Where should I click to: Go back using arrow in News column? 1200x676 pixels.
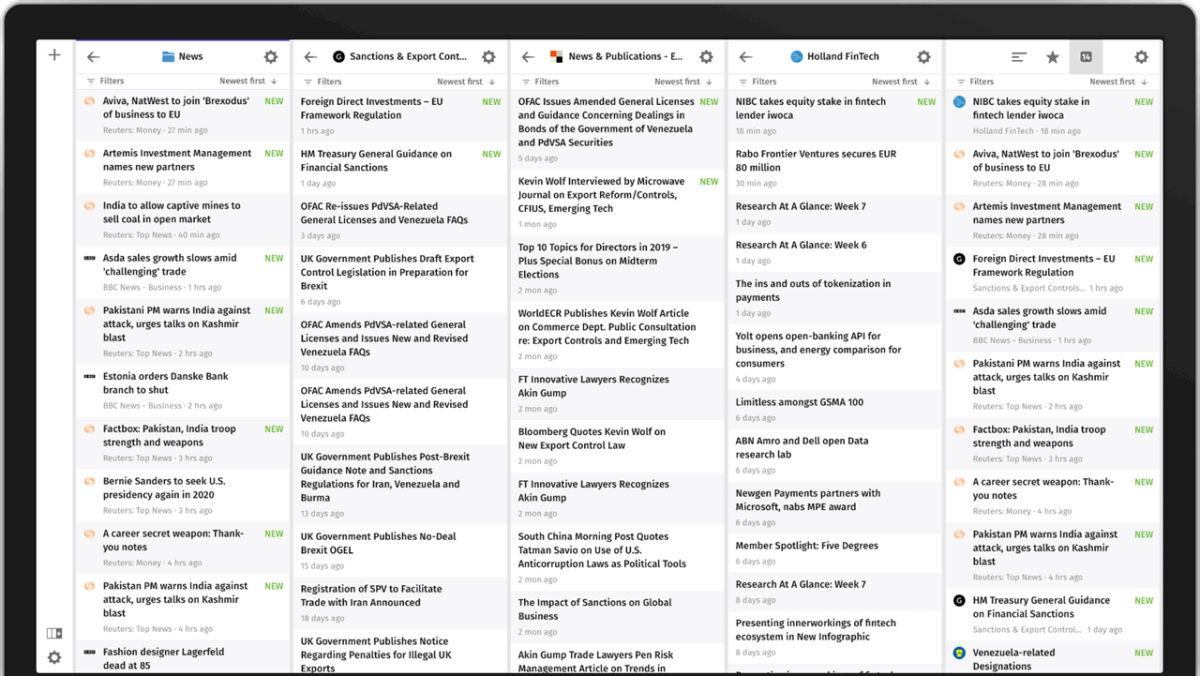click(x=94, y=57)
